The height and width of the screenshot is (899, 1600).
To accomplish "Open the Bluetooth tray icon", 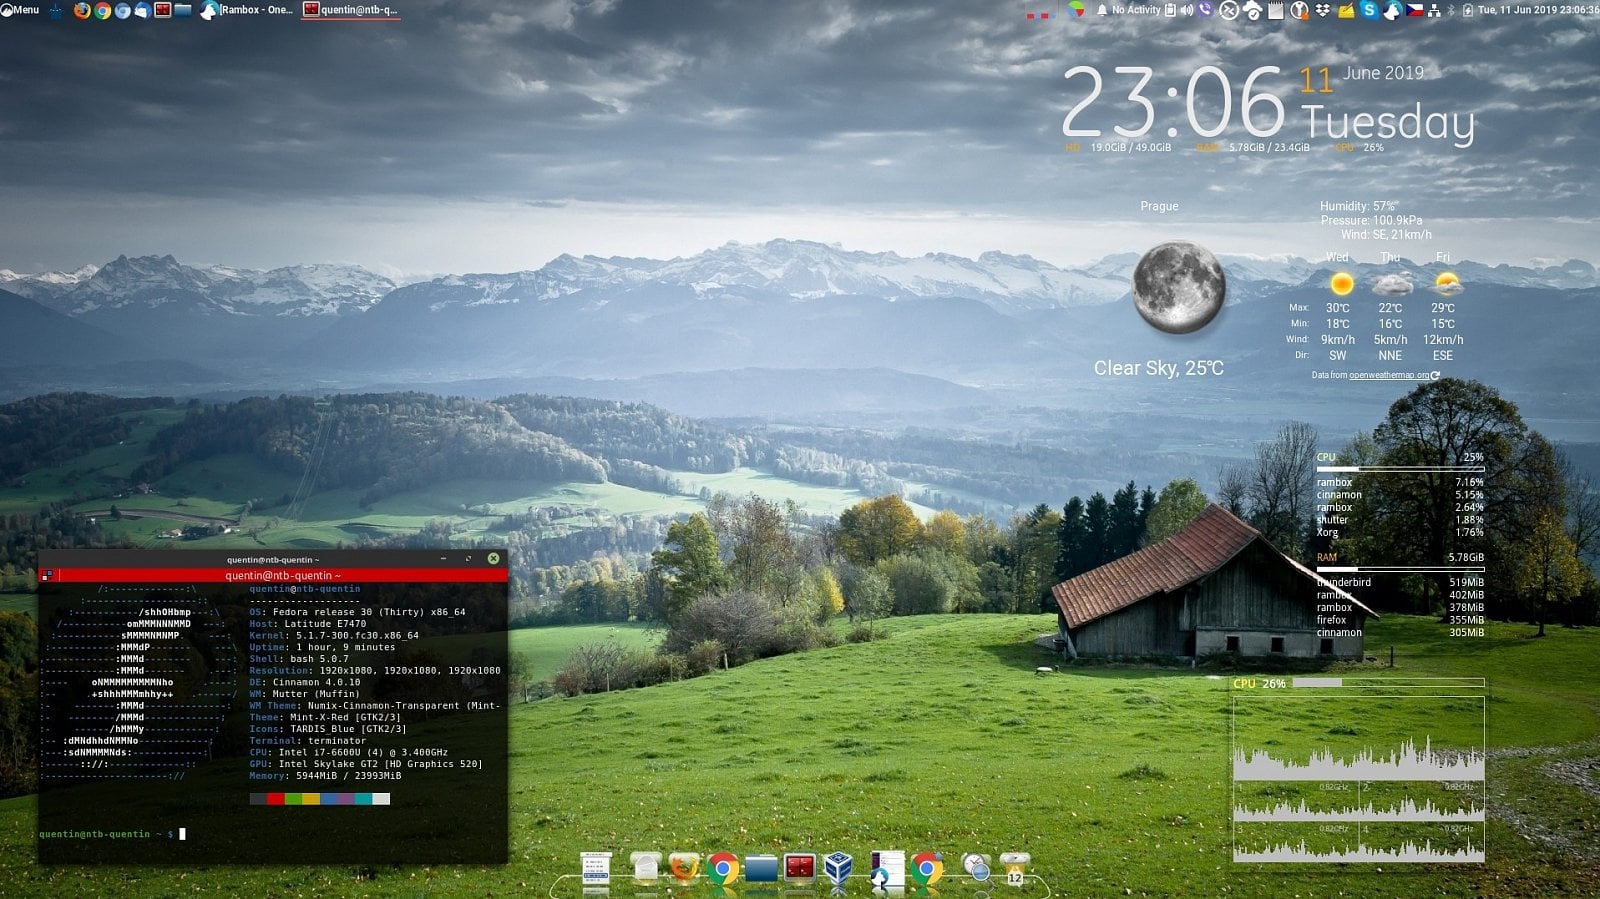I will click(1451, 10).
